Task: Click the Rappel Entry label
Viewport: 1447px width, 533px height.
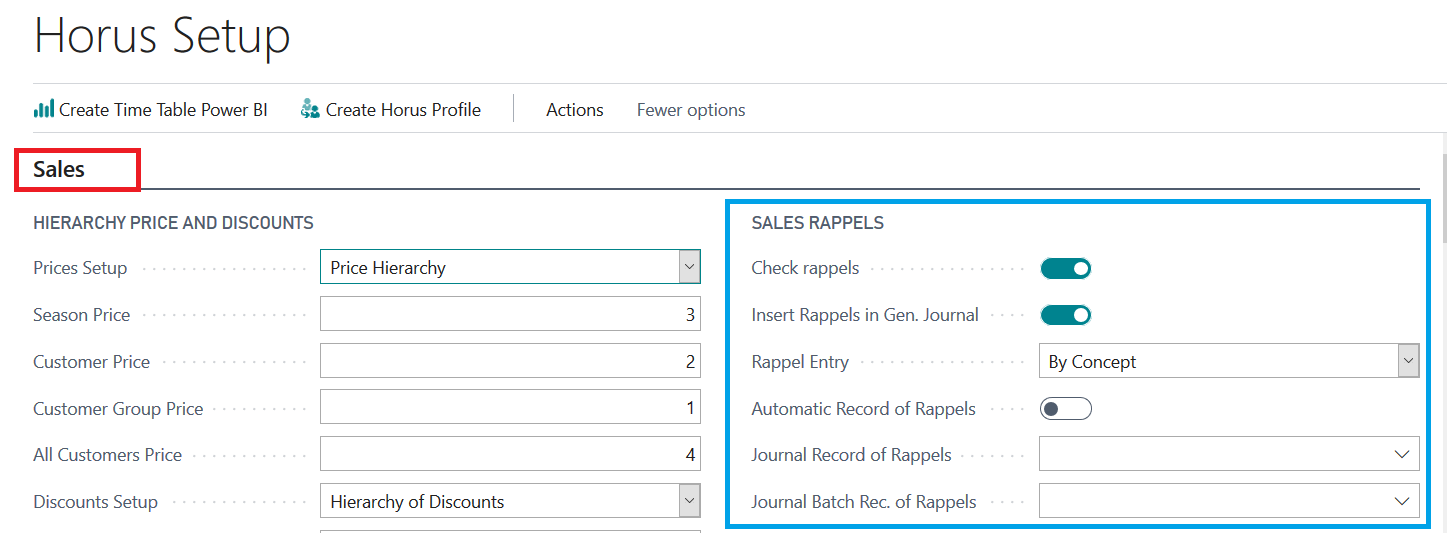Action: tap(800, 362)
